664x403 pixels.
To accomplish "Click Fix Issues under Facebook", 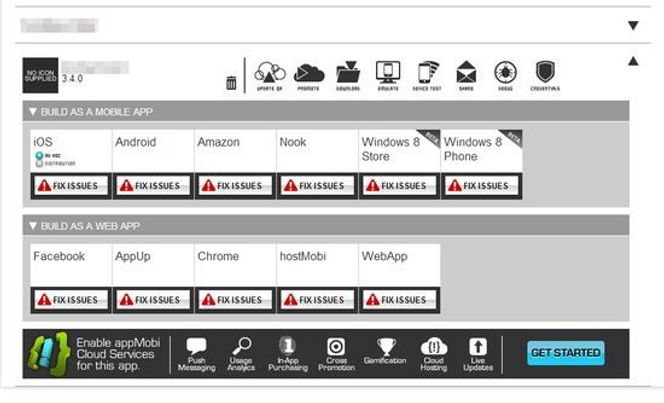I will click(x=71, y=300).
